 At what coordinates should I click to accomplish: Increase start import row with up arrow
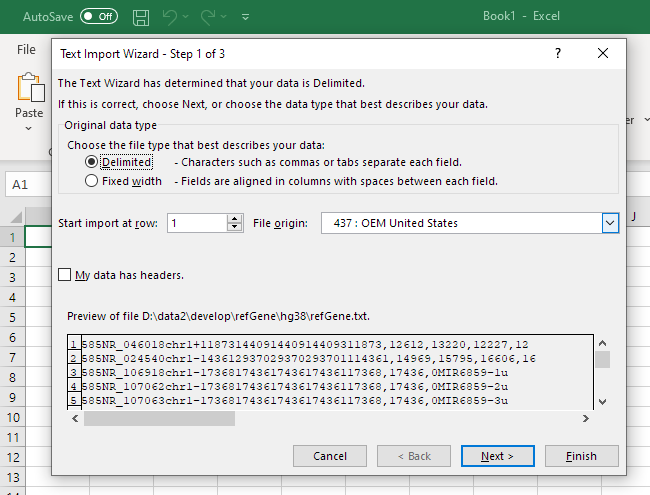point(235,218)
